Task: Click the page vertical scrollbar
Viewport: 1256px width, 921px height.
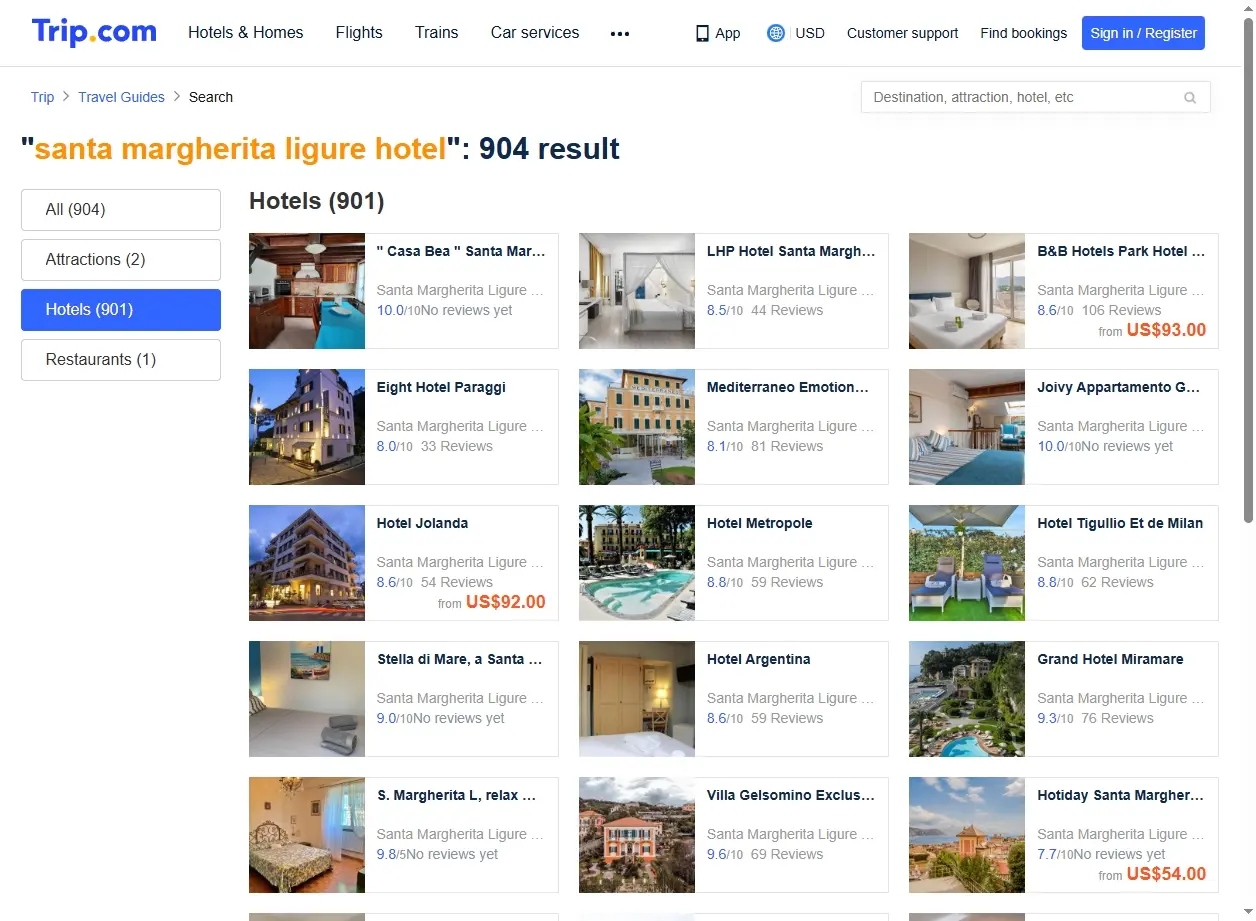Action: (x=1248, y=270)
